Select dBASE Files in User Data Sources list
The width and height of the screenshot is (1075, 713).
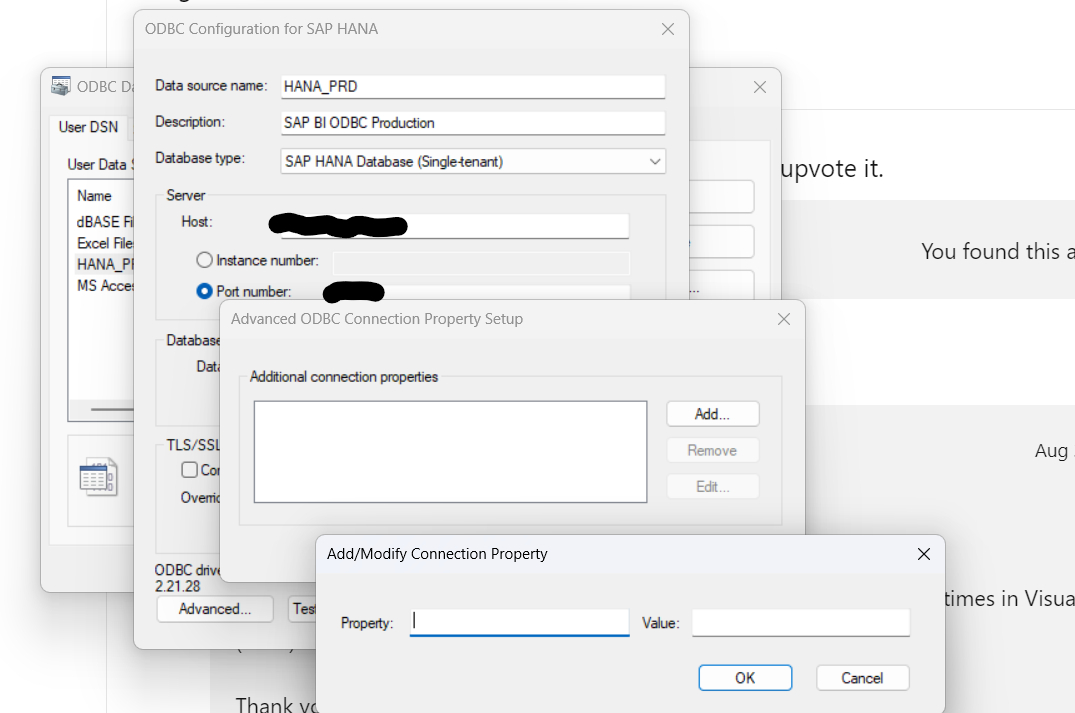click(x=105, y=221)
